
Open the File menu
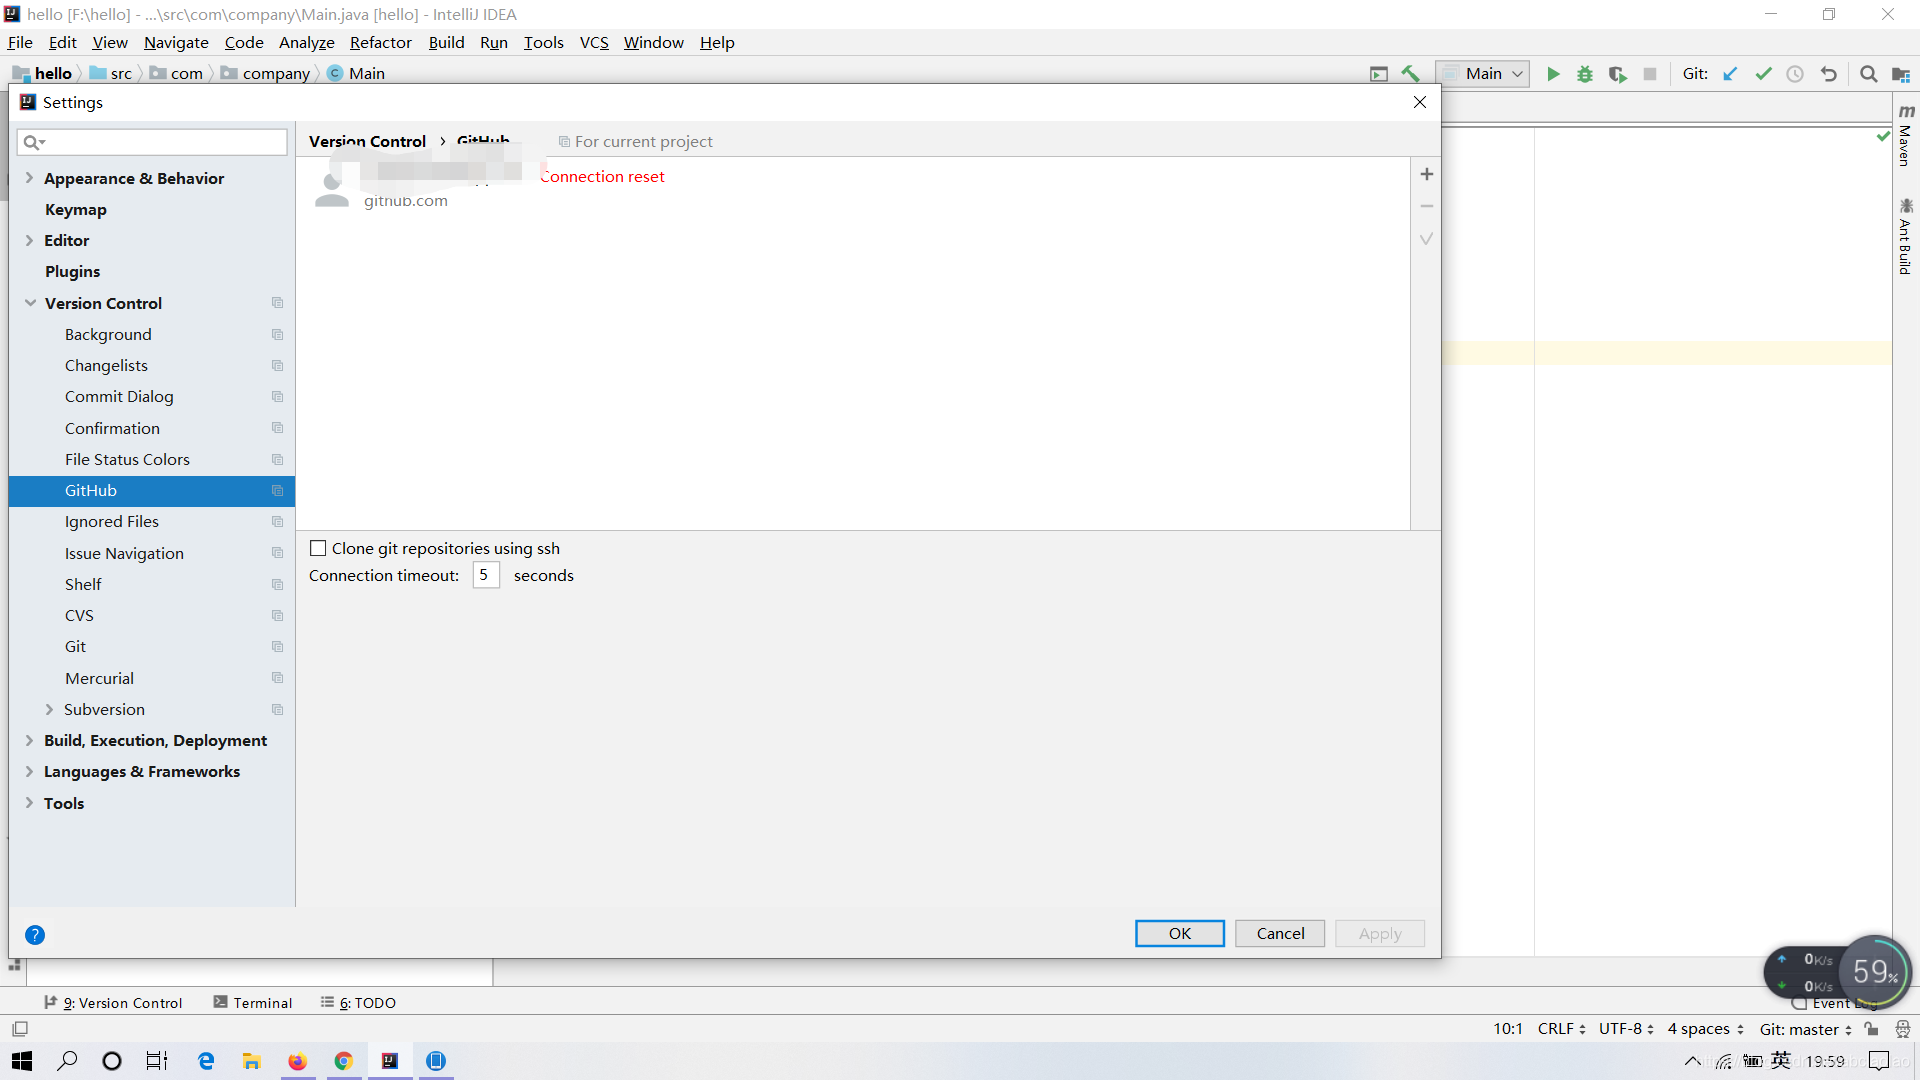[20, 42]
